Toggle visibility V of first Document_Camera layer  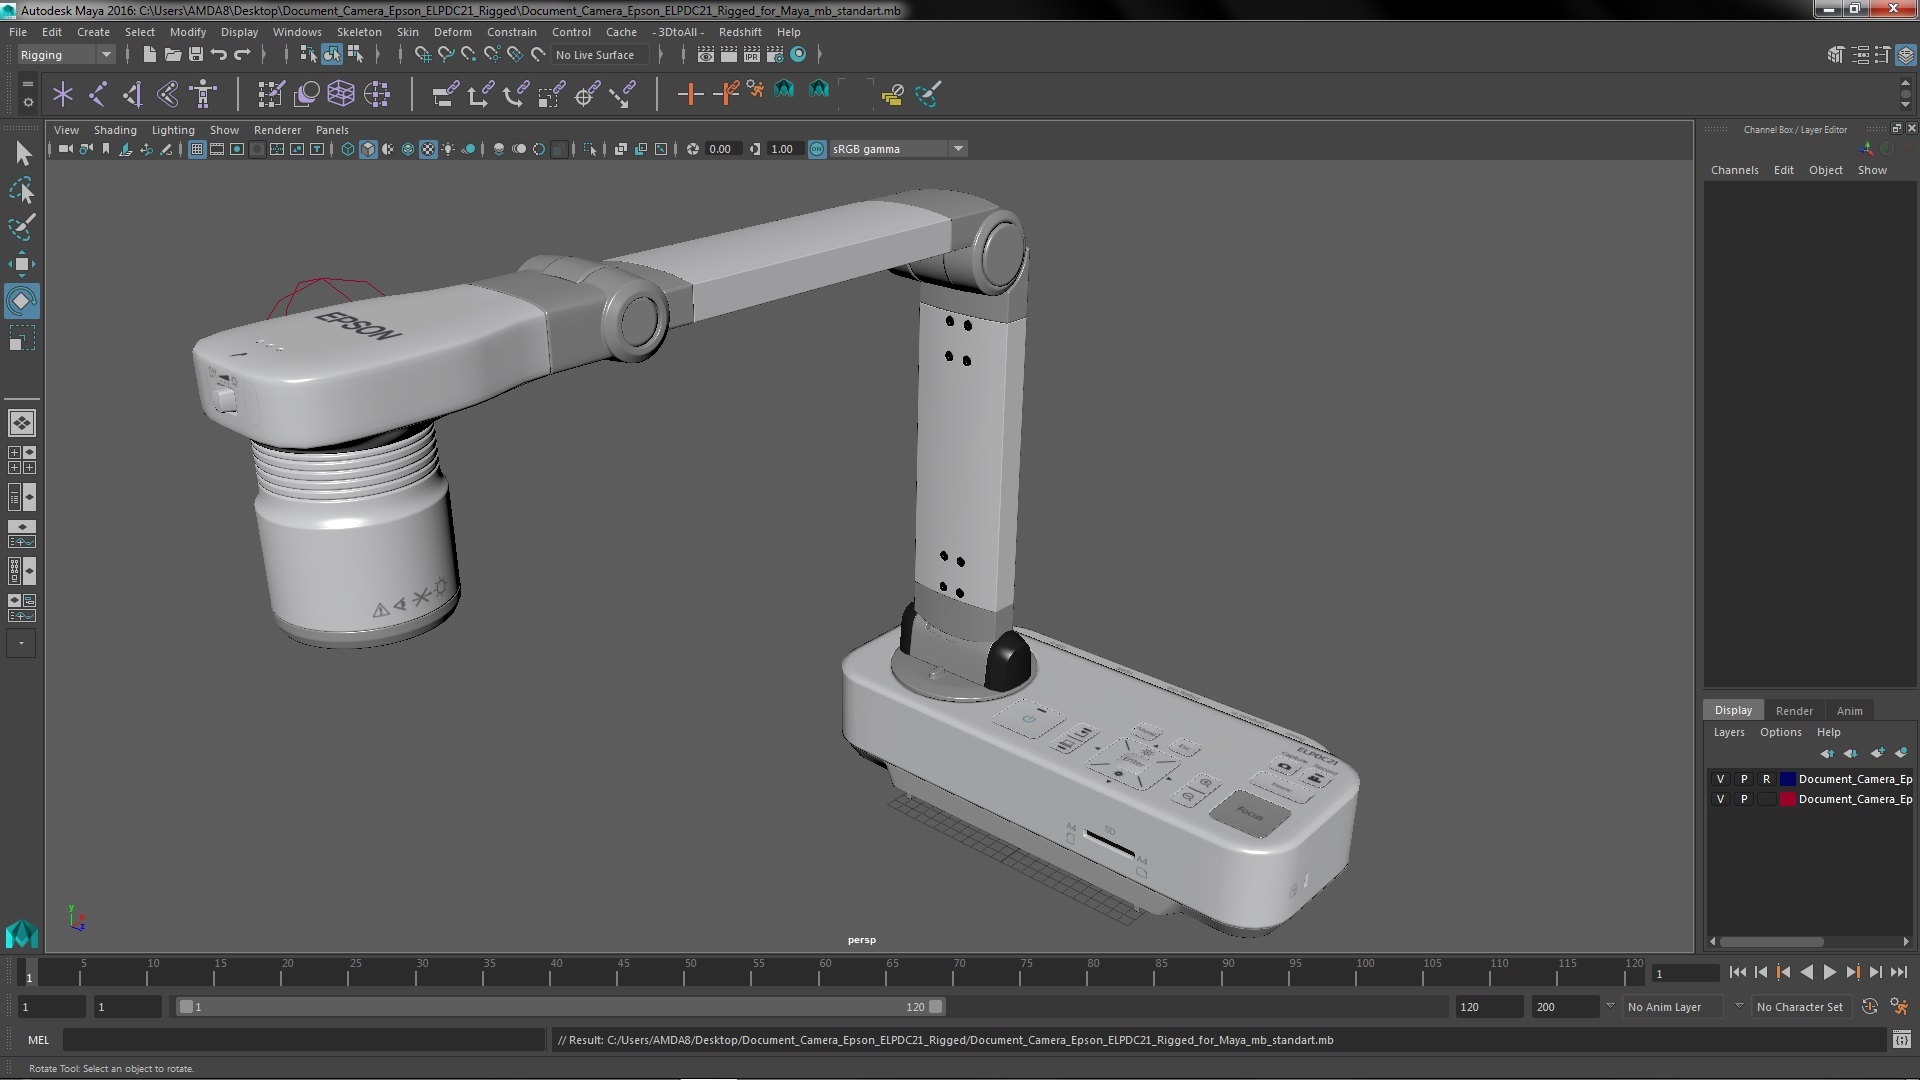tap(1720, 779)
